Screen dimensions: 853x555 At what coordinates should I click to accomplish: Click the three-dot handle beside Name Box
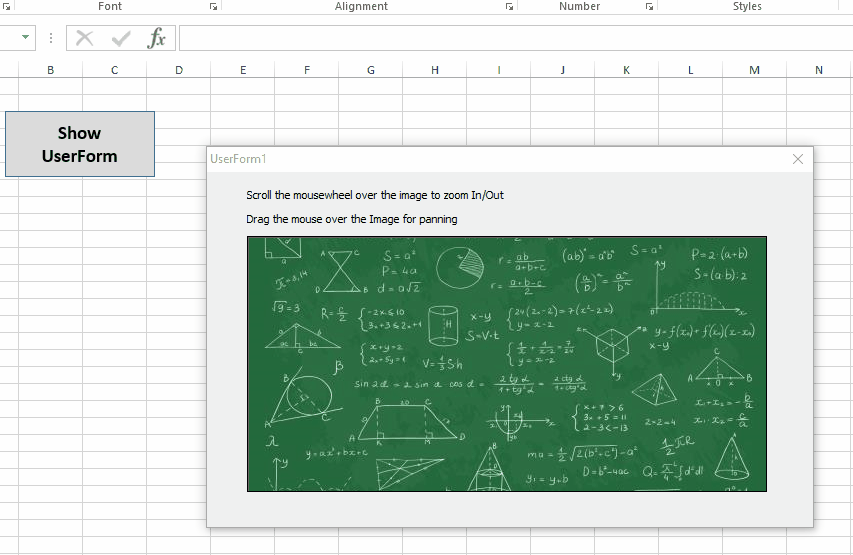(51, 38)
